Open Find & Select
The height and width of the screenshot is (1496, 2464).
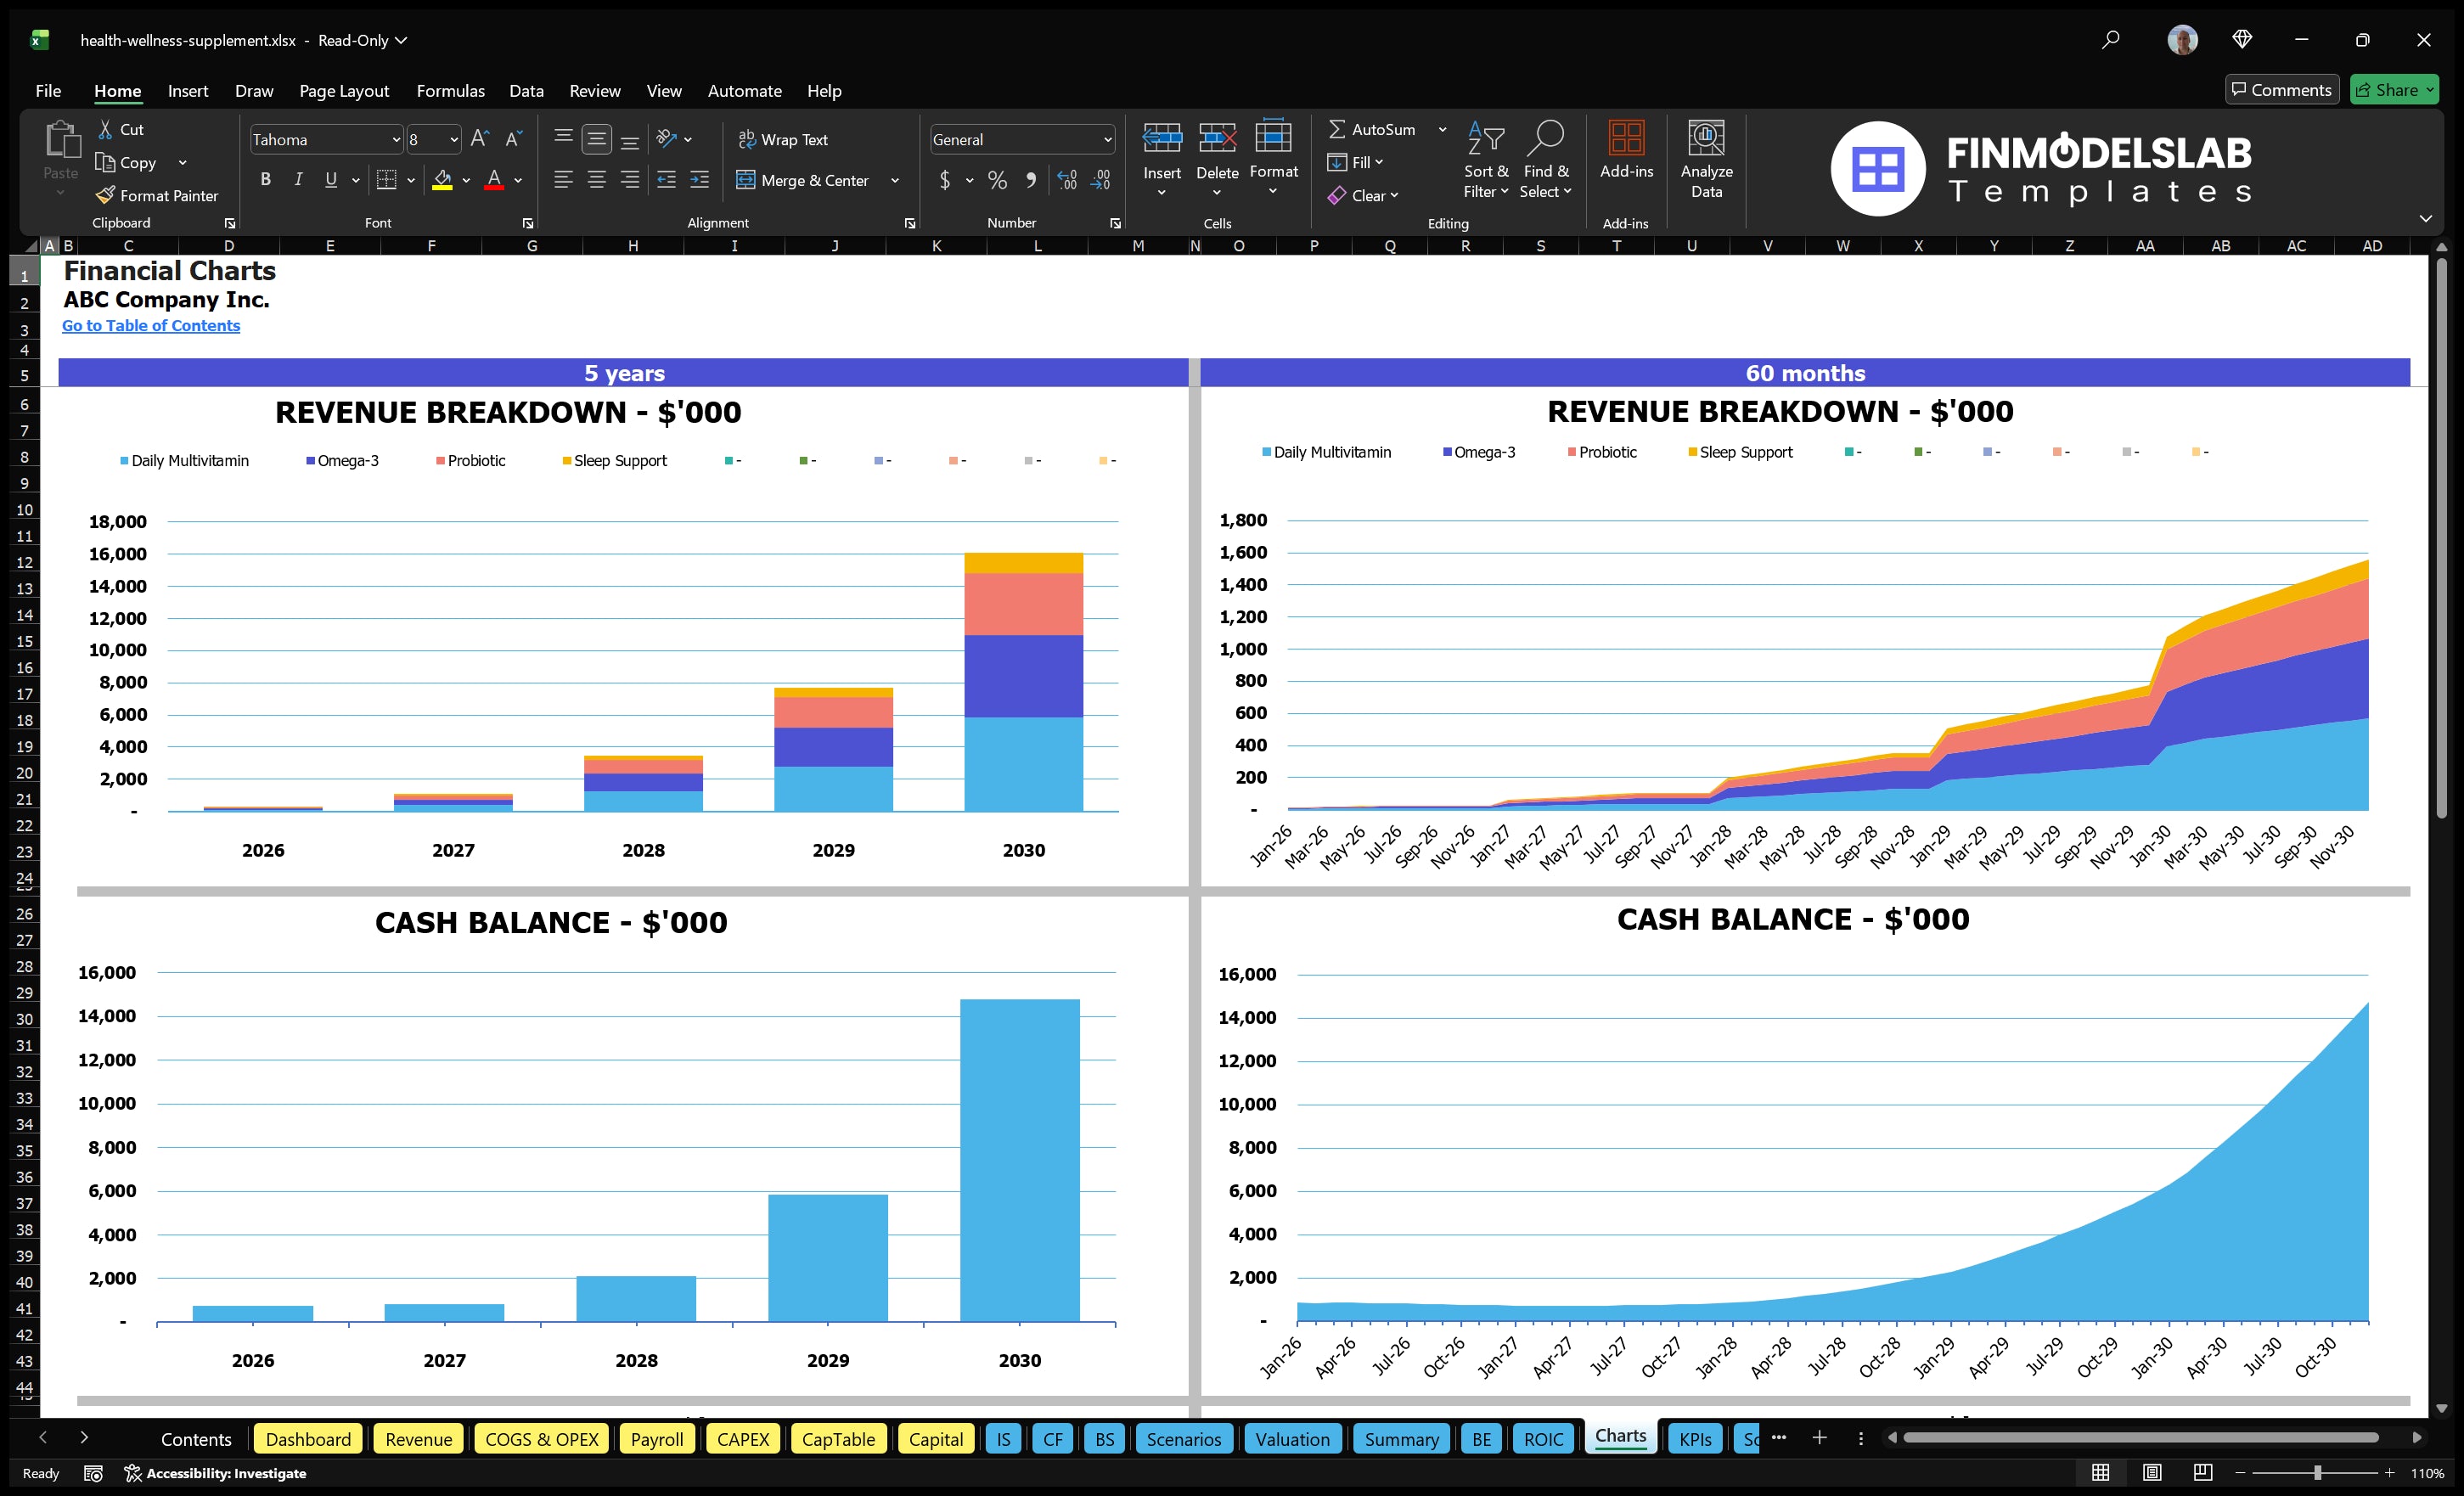pos(1546,160)
